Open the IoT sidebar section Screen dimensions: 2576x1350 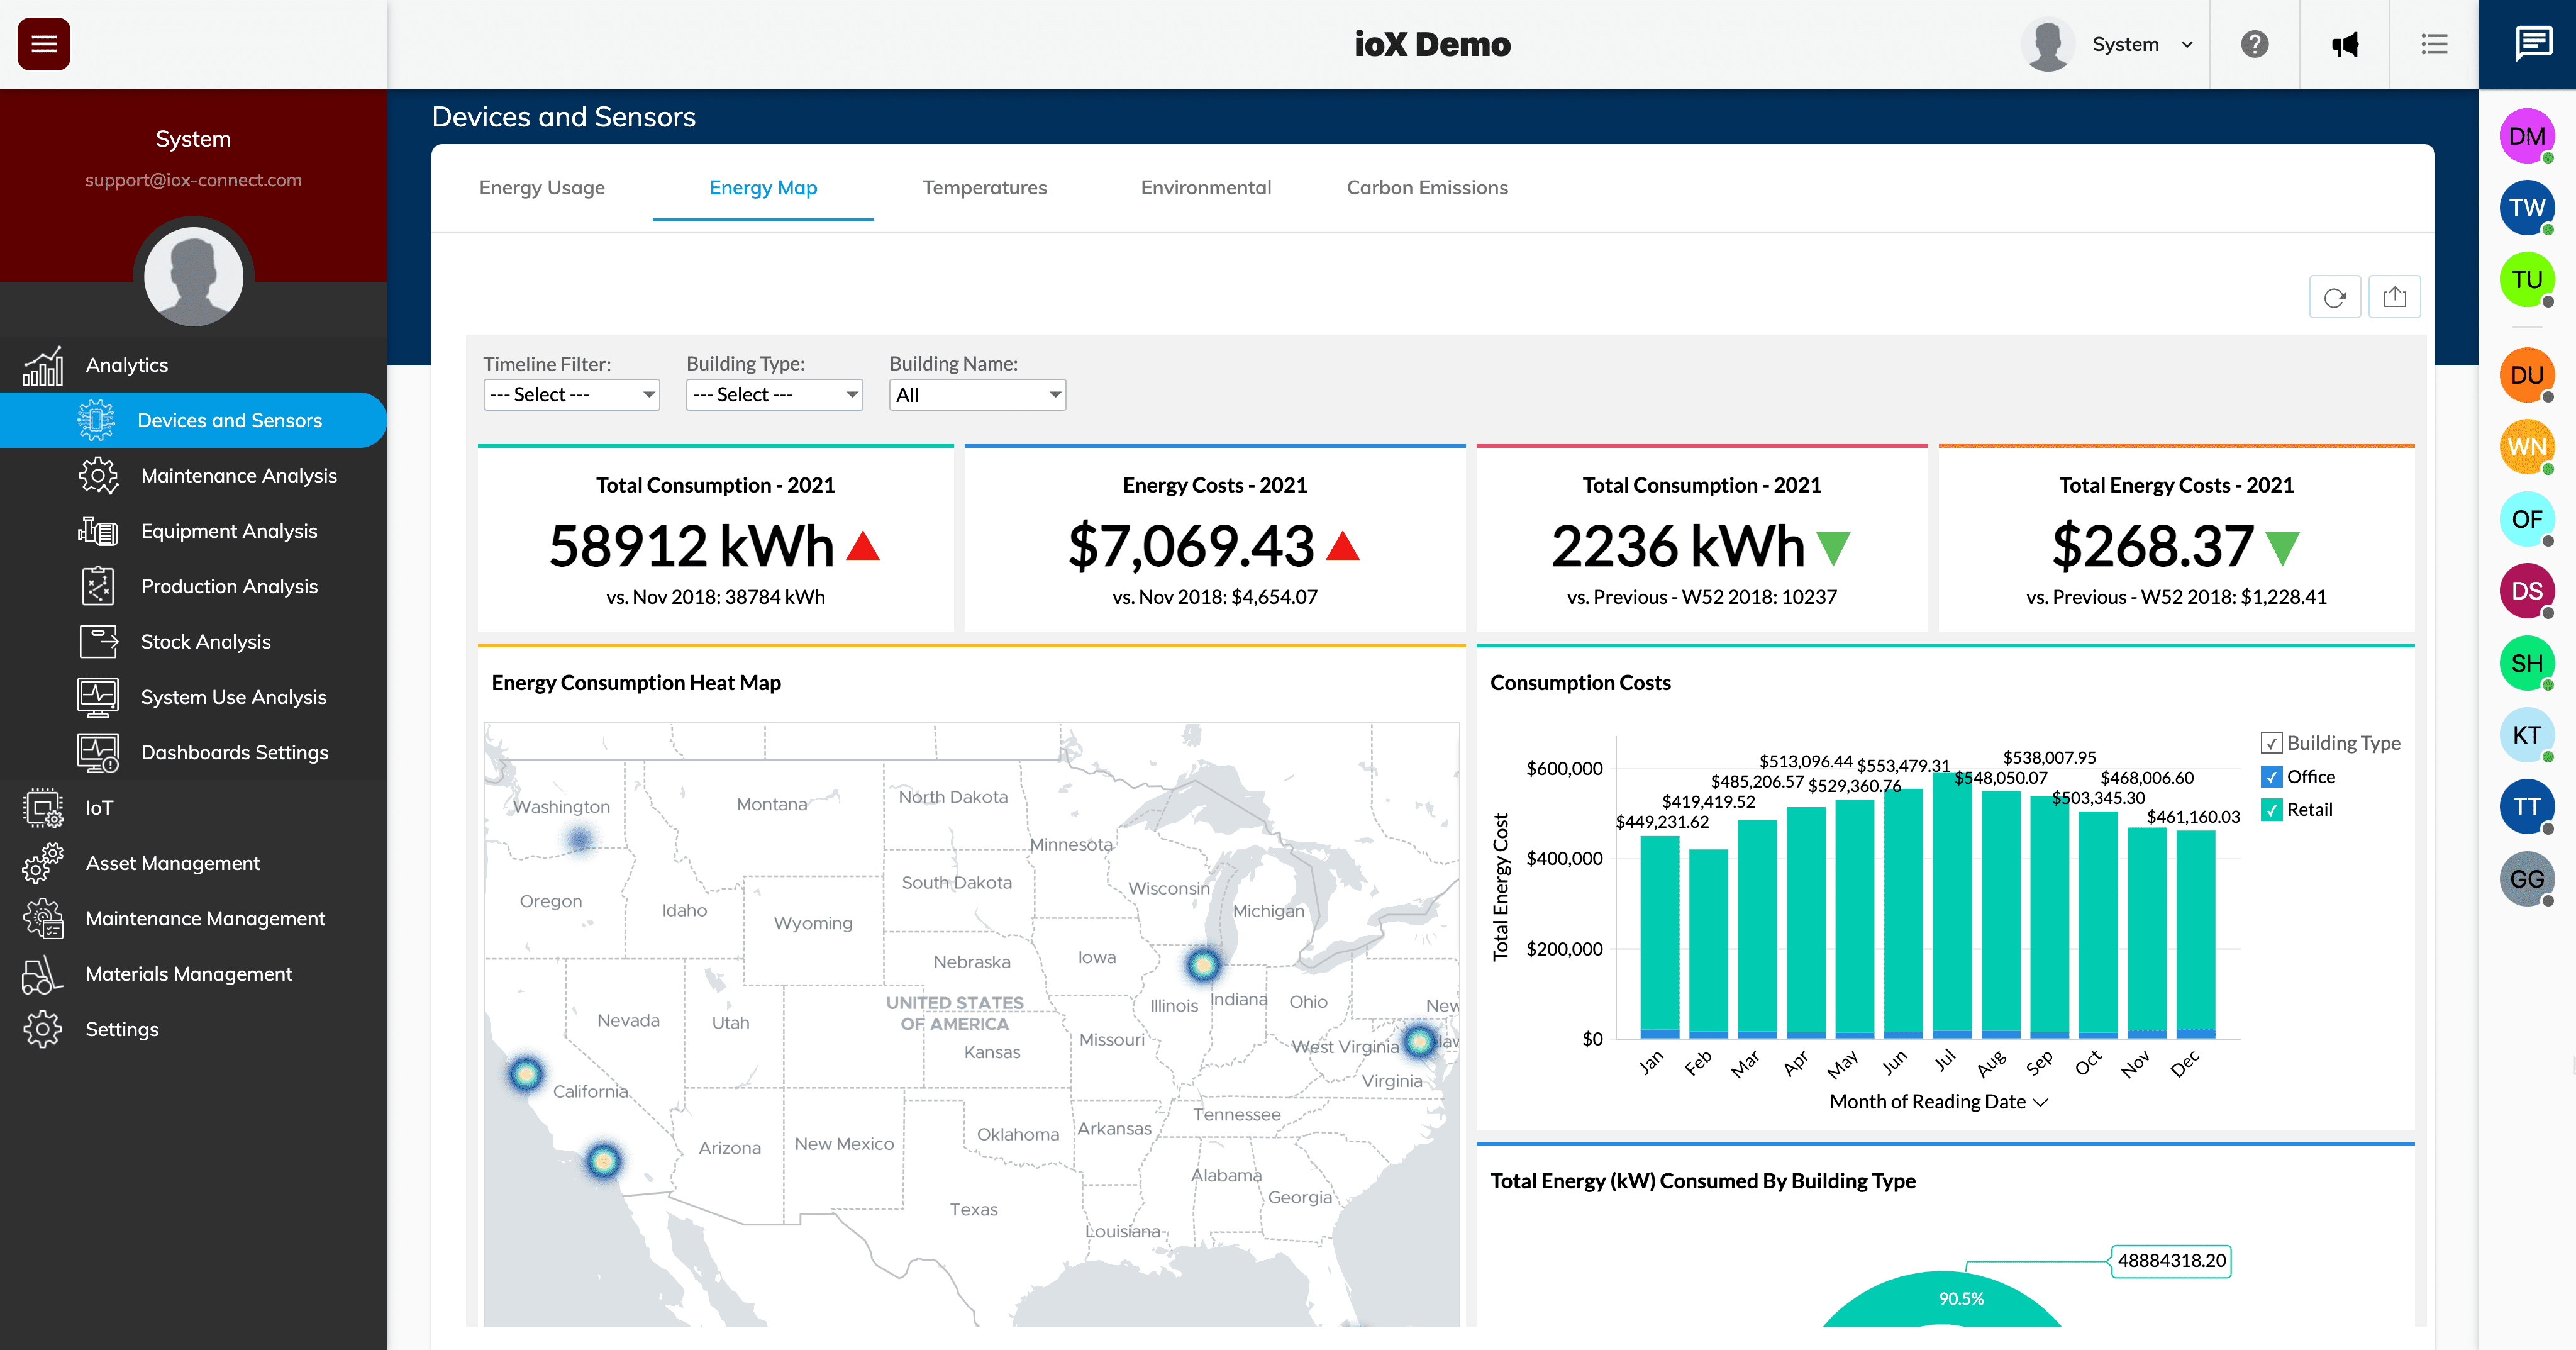[x=99, y=807]
